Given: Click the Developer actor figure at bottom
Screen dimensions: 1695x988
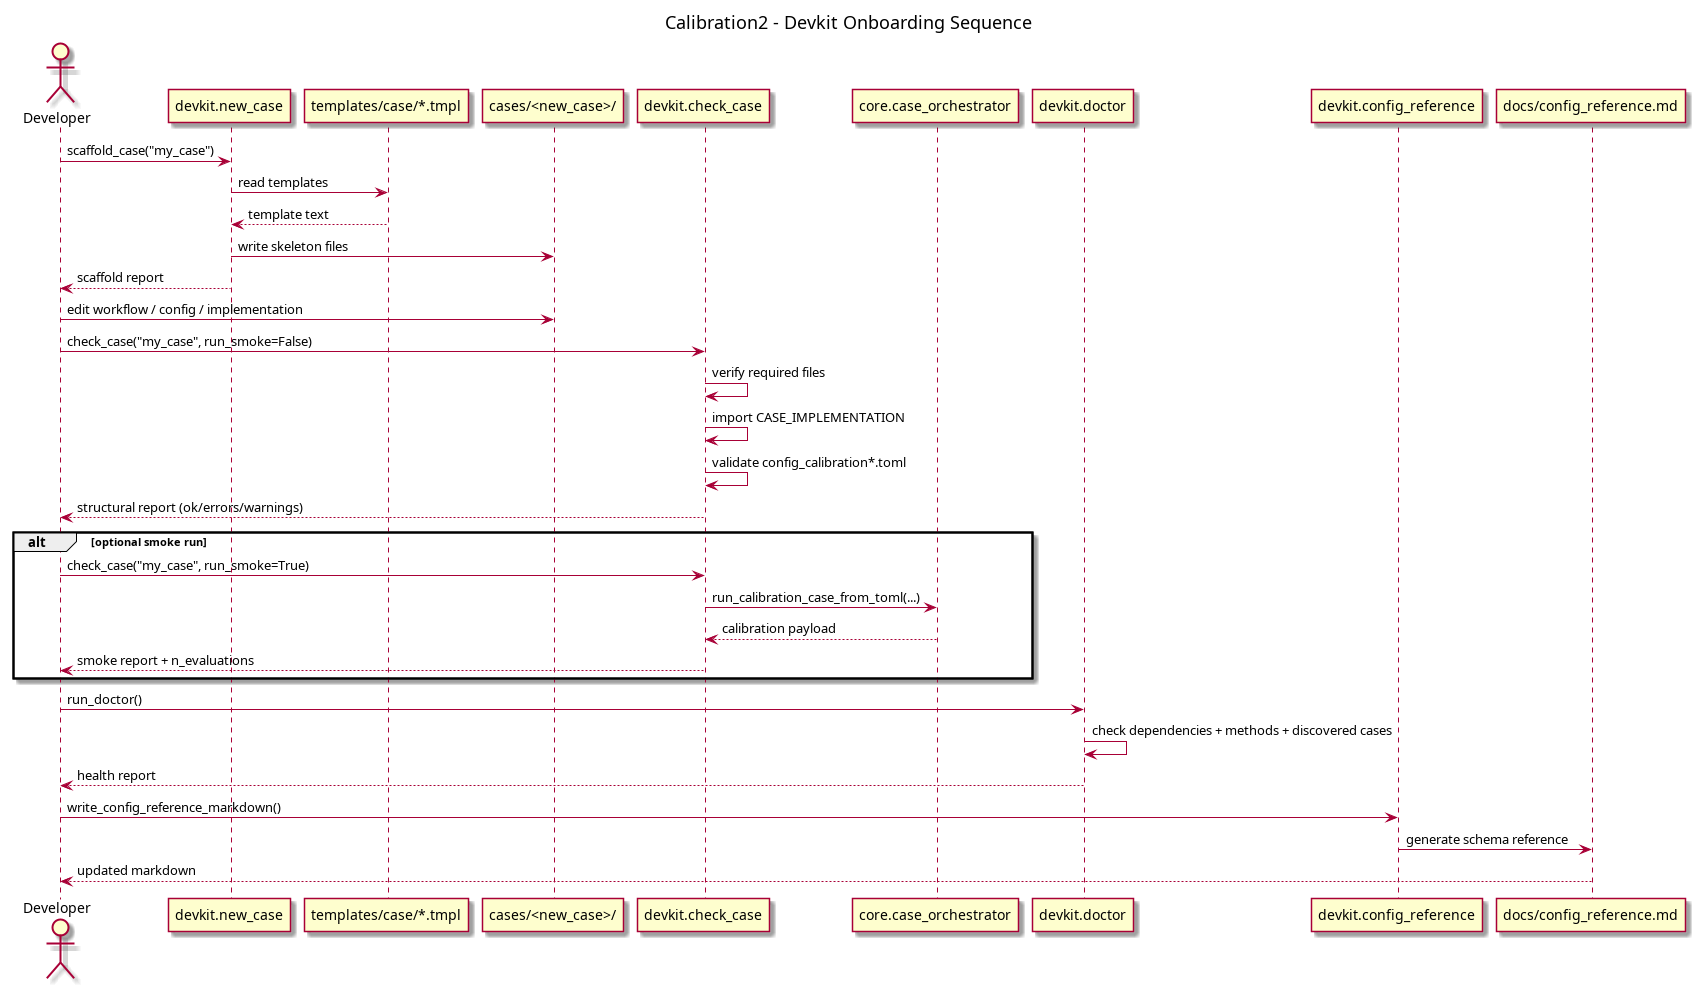Looking at the screenshot, I should coord(60,949).
